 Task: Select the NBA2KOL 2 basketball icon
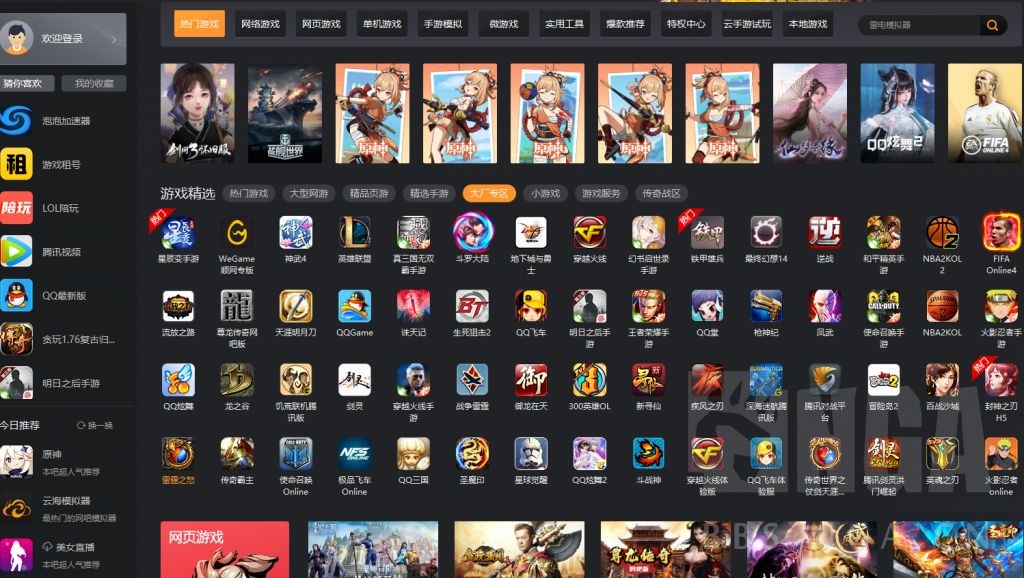[x=942, y=233]
